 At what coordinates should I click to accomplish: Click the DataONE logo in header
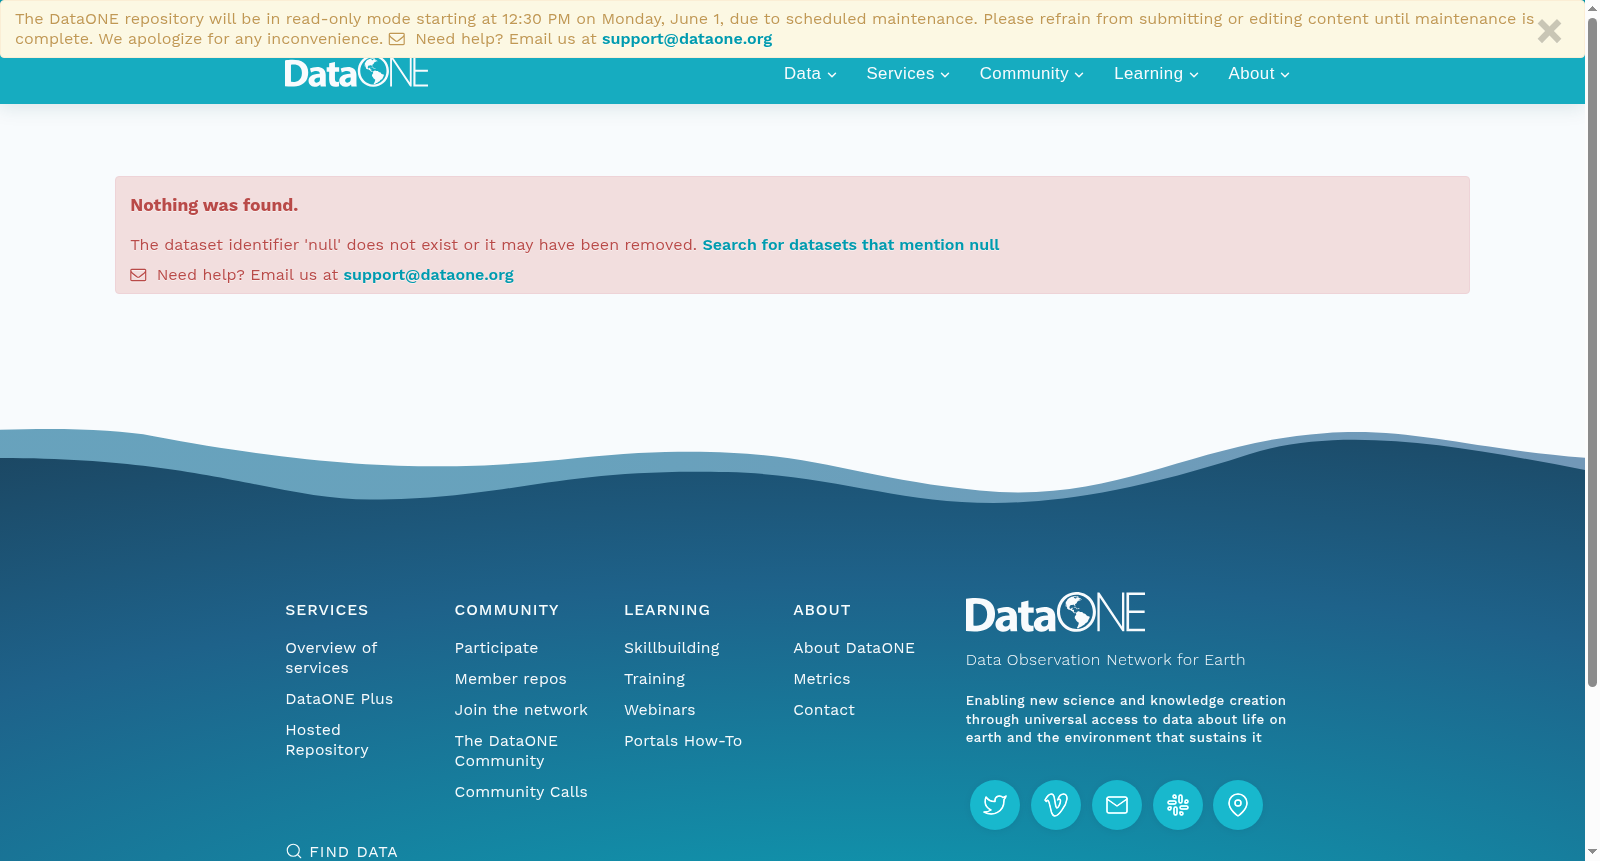coord(356,72)
